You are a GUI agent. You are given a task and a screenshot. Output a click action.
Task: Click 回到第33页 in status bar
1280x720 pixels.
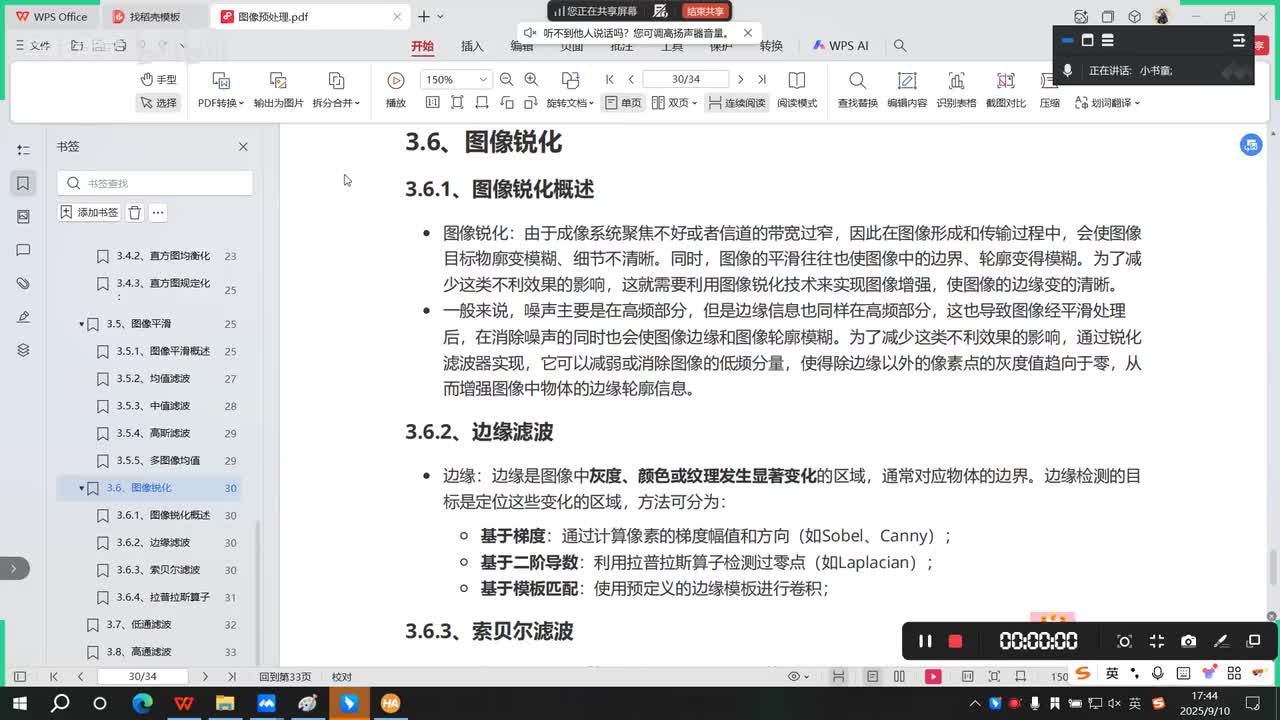click(x=285, y=677)
